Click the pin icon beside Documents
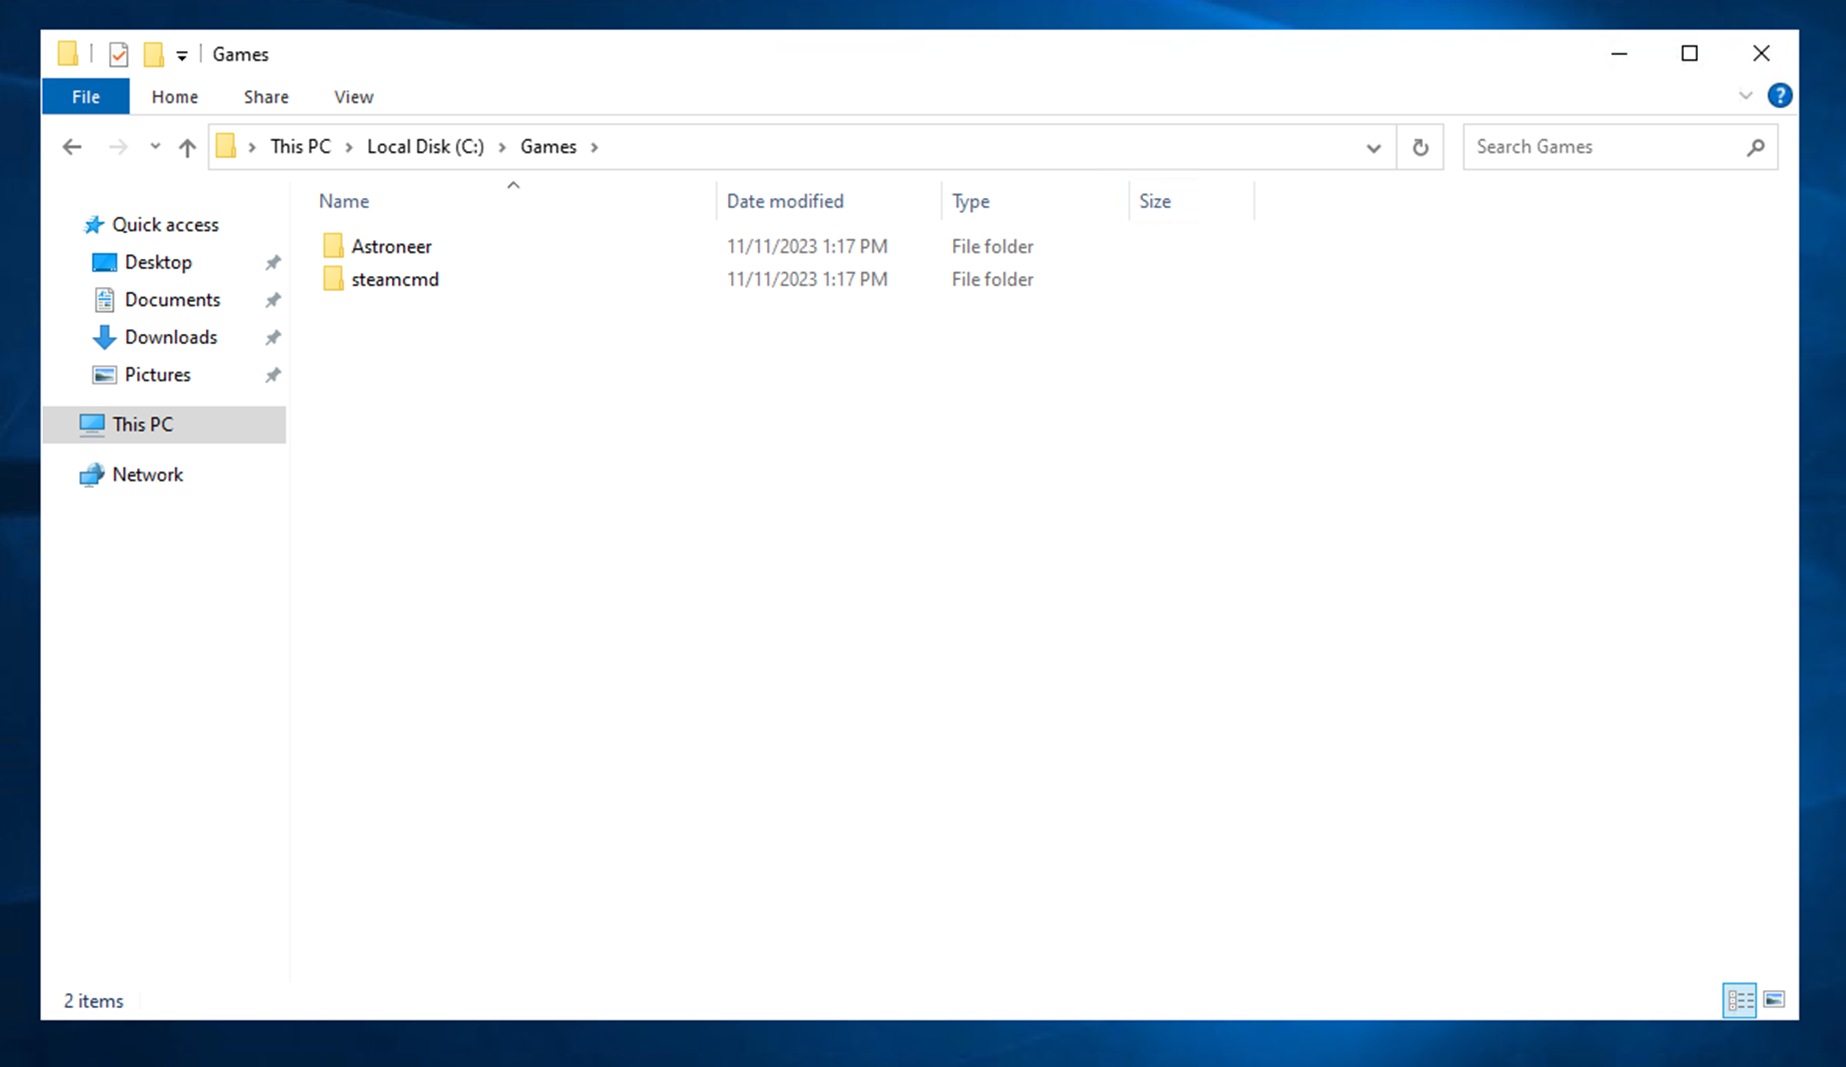Screen dimensions: 1846x1067 (272, 300)
